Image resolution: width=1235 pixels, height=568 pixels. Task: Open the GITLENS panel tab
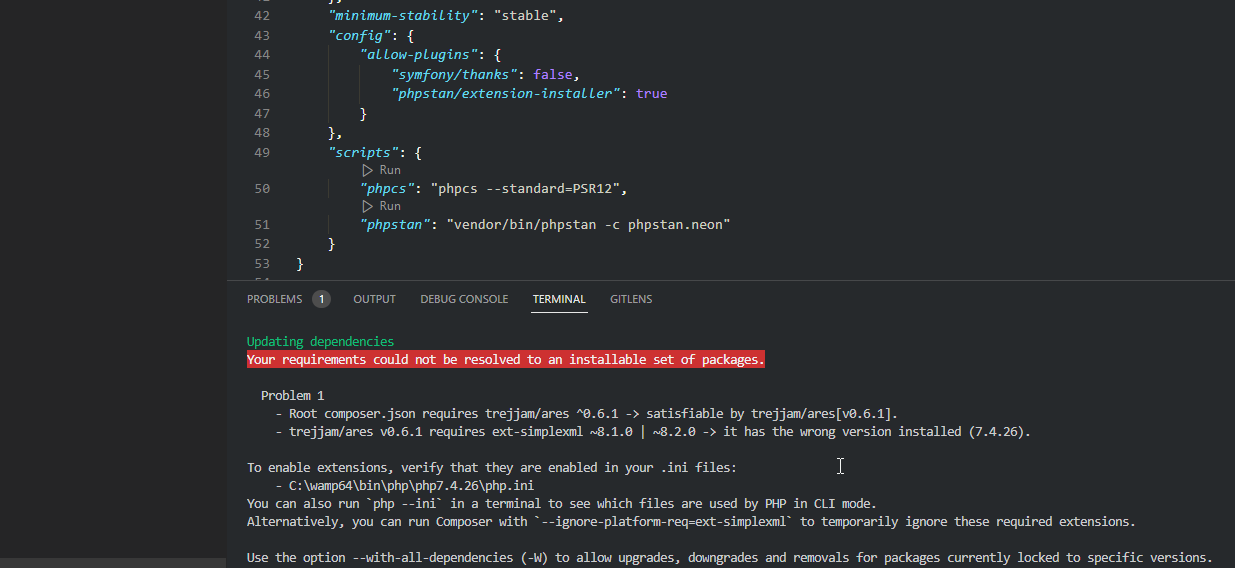tap(631, 299)
